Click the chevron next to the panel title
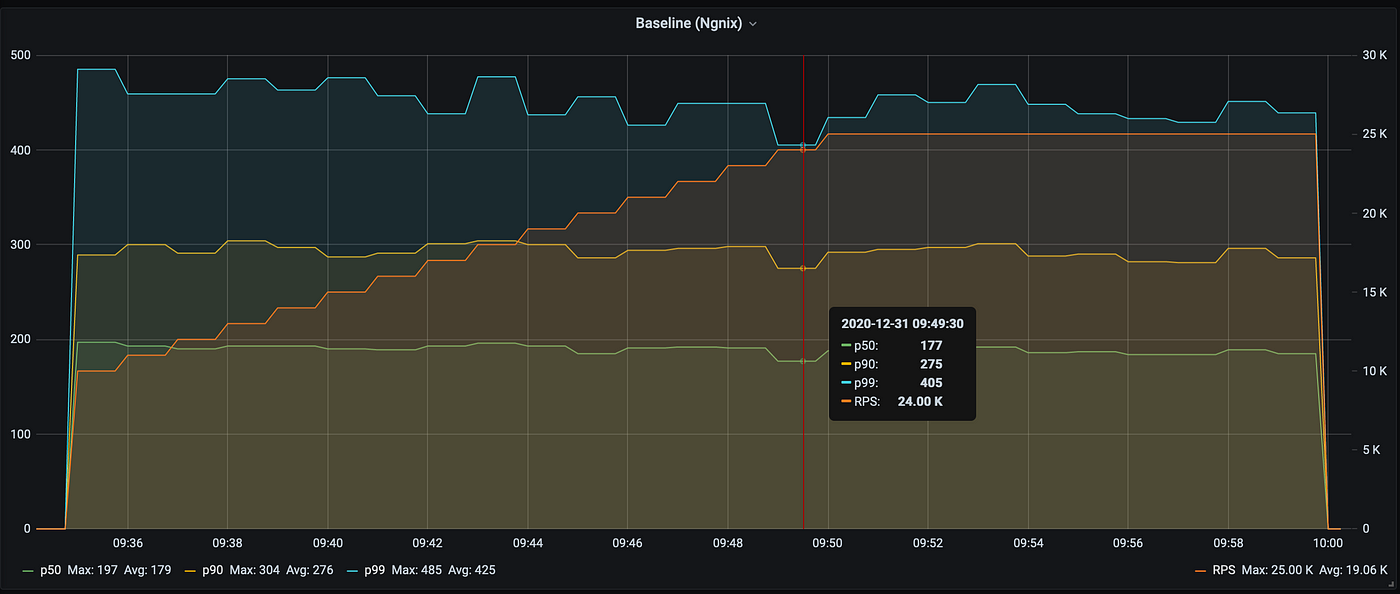 point(753,24)
